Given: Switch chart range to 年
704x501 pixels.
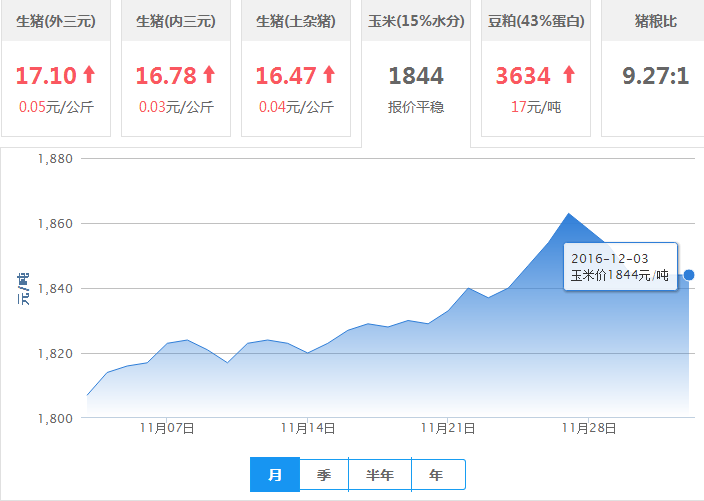Looking at the screenshot, I should 438,475.
